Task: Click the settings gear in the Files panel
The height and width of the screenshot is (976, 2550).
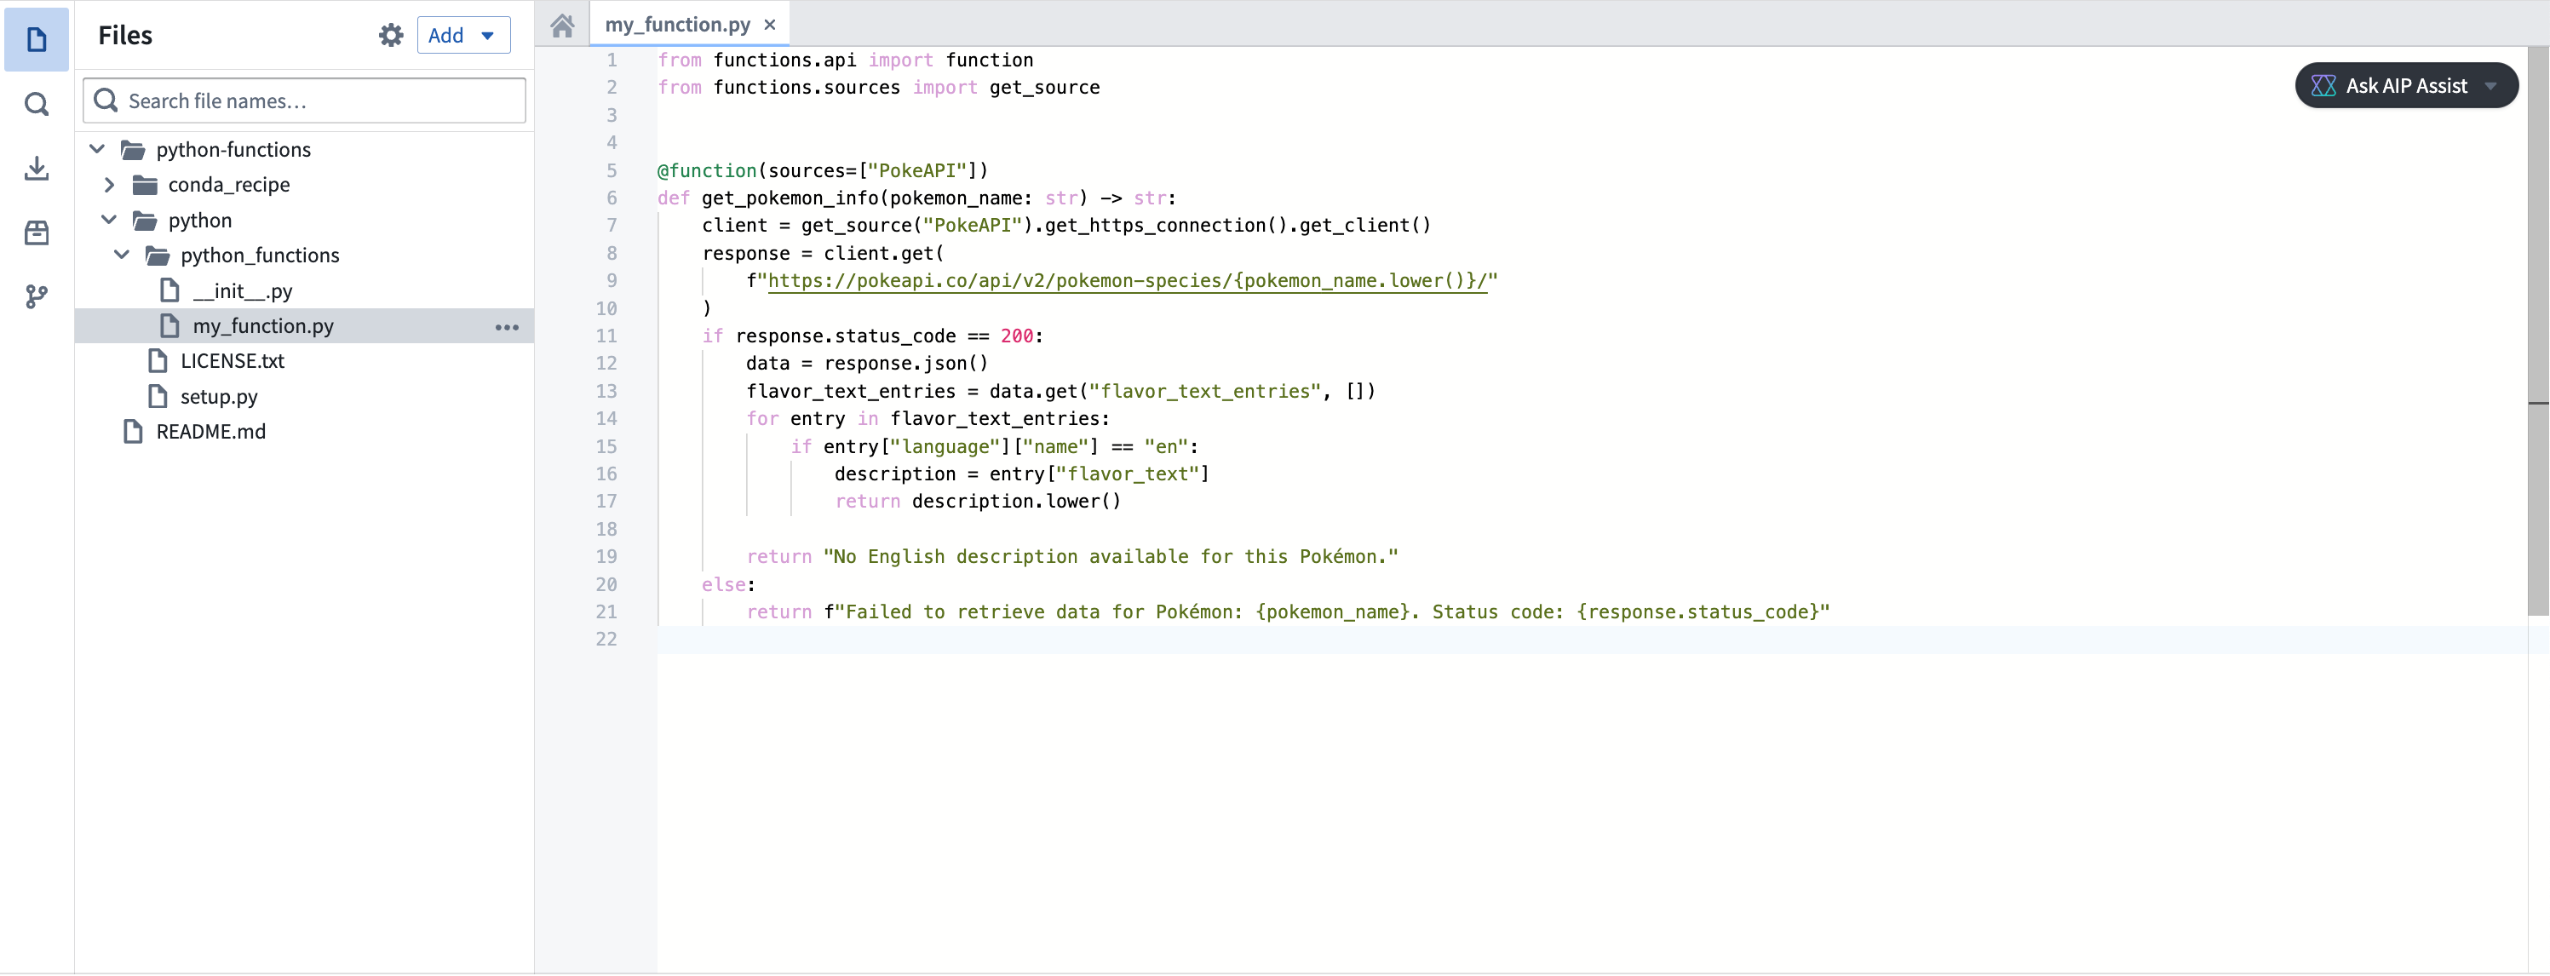Action: [391, 34]
